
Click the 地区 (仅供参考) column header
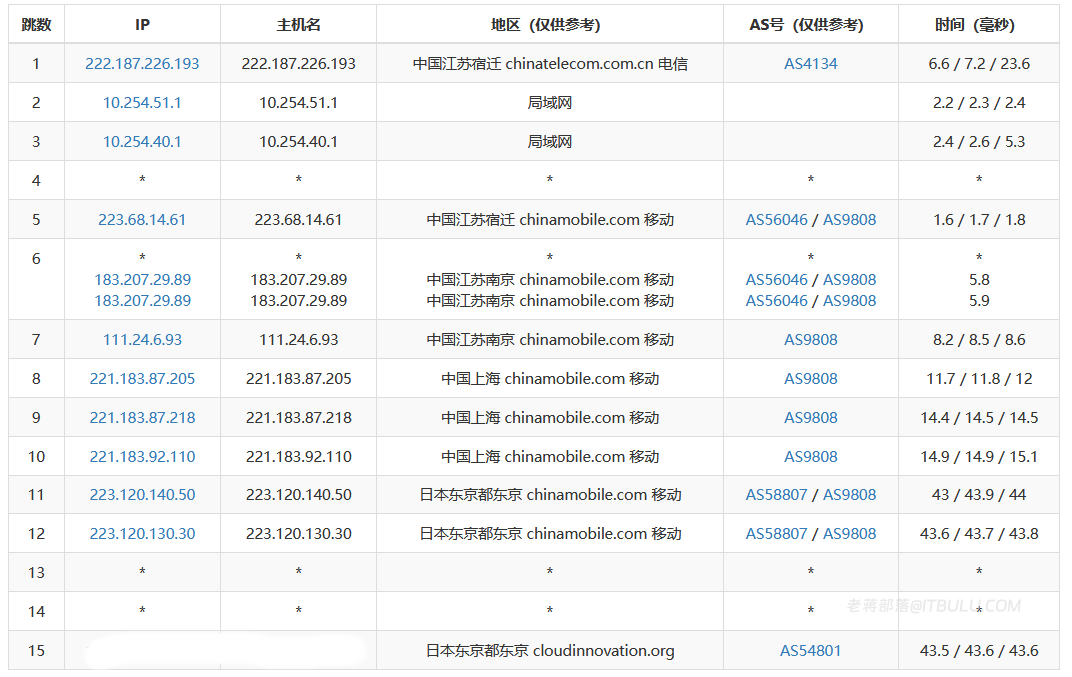pos(550,25)
